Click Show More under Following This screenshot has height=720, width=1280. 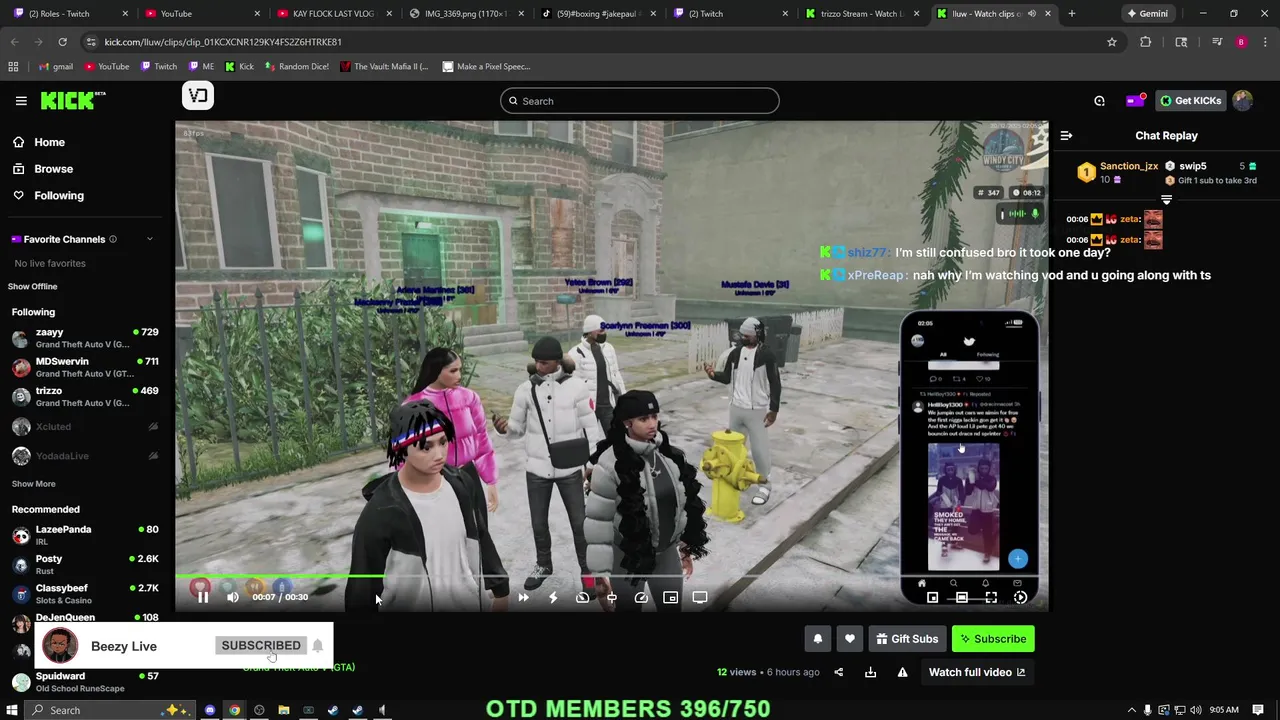pyautogui.click(x=33, y=484)
